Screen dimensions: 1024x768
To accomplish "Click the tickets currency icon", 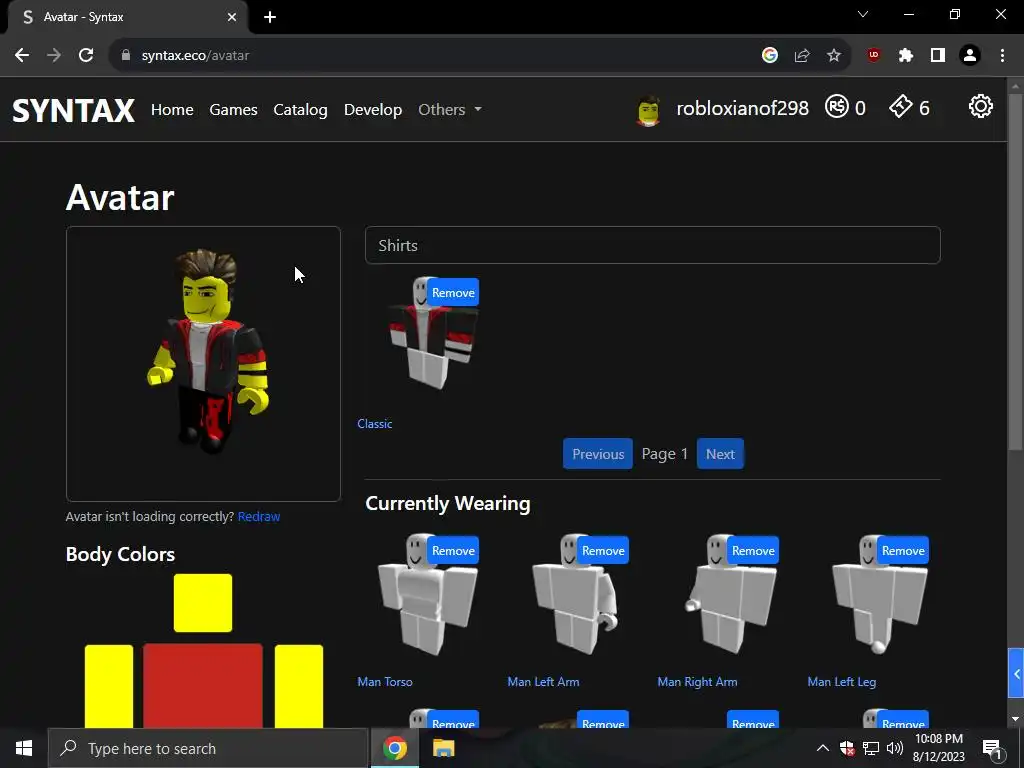I will click(901, 106).
